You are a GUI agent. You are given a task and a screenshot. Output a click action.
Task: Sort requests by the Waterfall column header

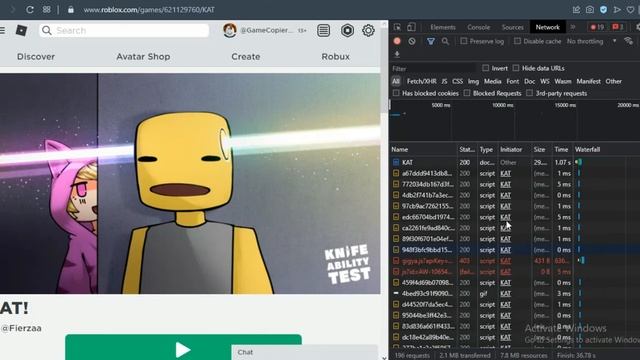tap(607, 149)
